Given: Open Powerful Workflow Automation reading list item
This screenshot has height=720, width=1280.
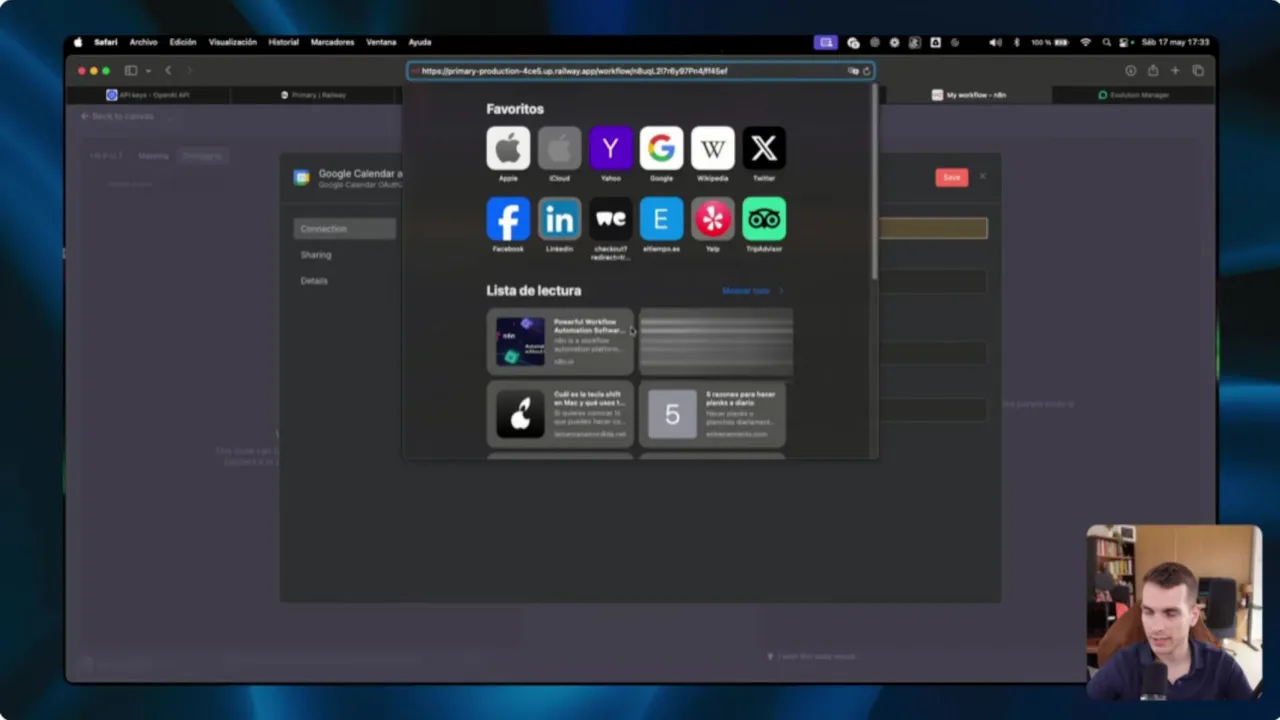Looking at the screenshot, I should coord(560,341).
